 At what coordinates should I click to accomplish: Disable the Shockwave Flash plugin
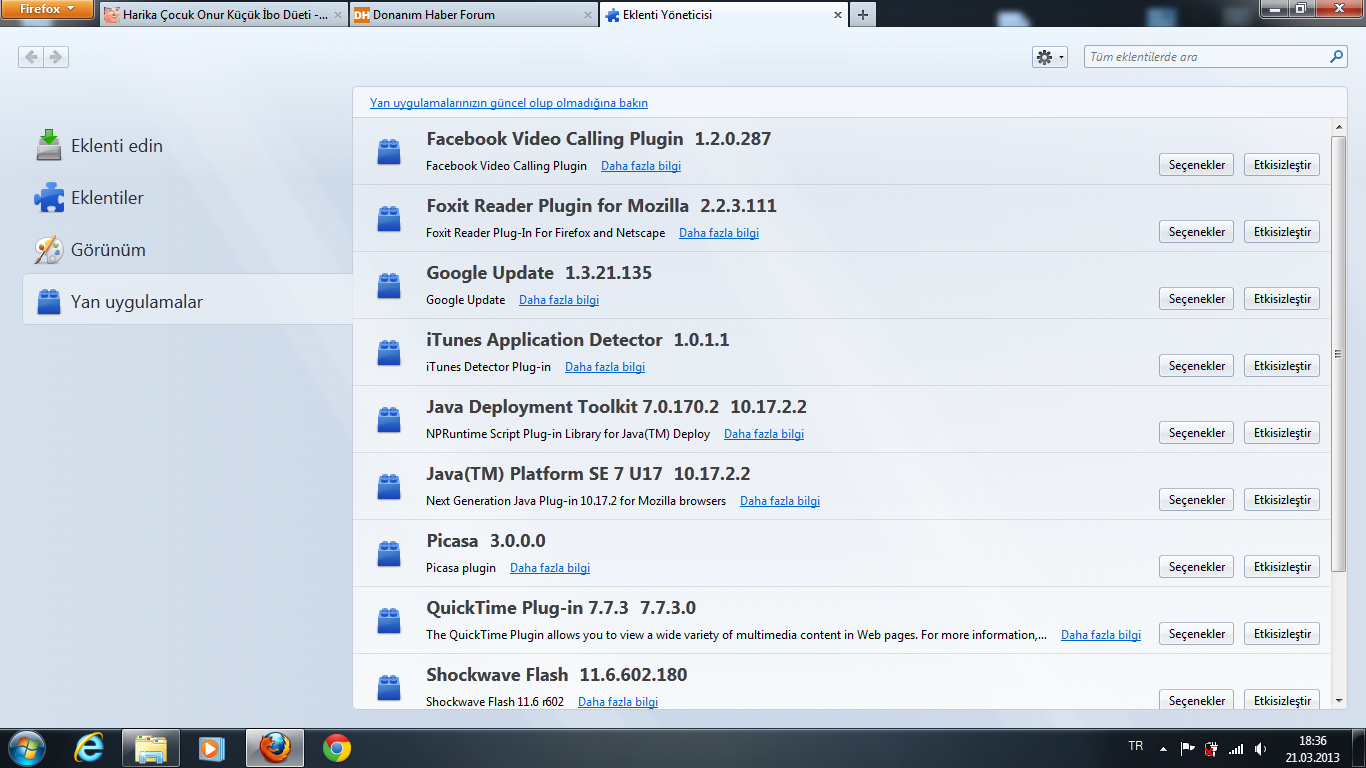pos(1282,700)
